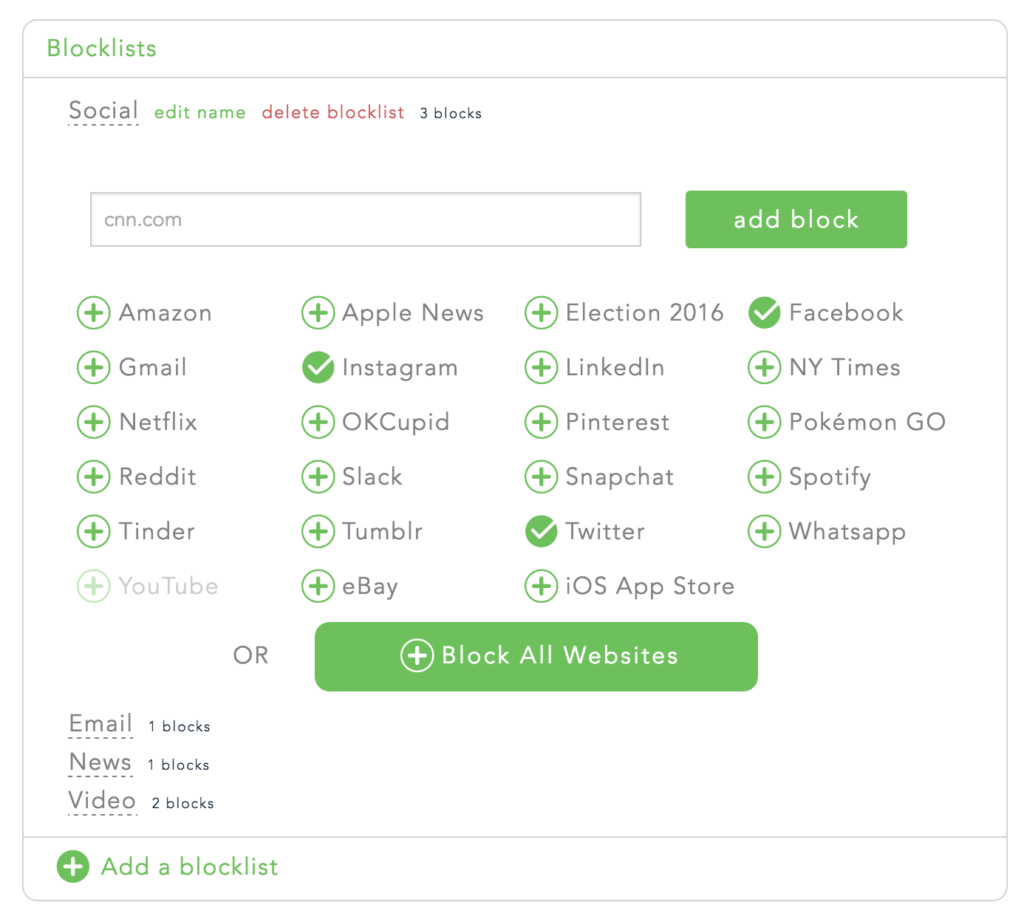Add Pinterest using its plus icon
The image size is (1024, 919).
pos(541,422)
